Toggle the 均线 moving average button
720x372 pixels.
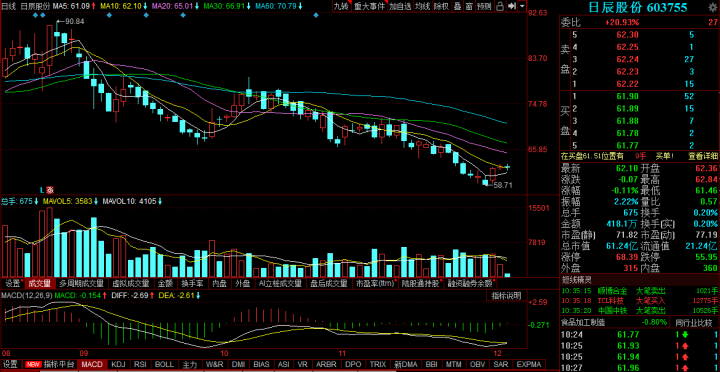(422, 6)
